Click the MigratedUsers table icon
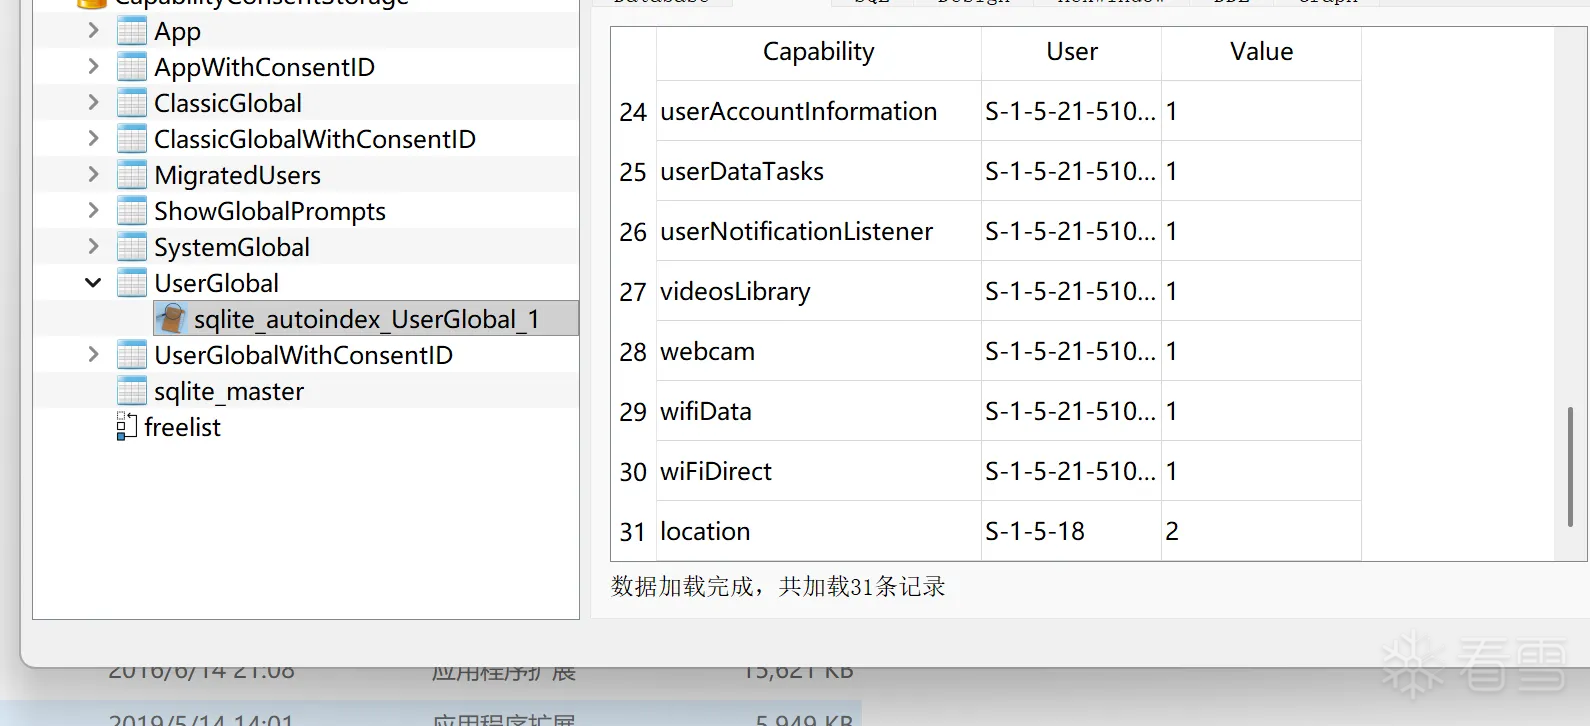This screenshot has height=726, width=1590. click(x=132, y=175)
